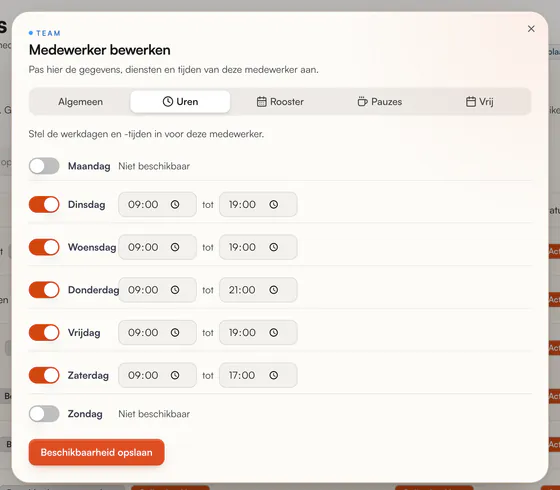560x490 pixels.
Task: Click the Woensdag start time field
Action: pyautogui.click(x=158, y=247)
